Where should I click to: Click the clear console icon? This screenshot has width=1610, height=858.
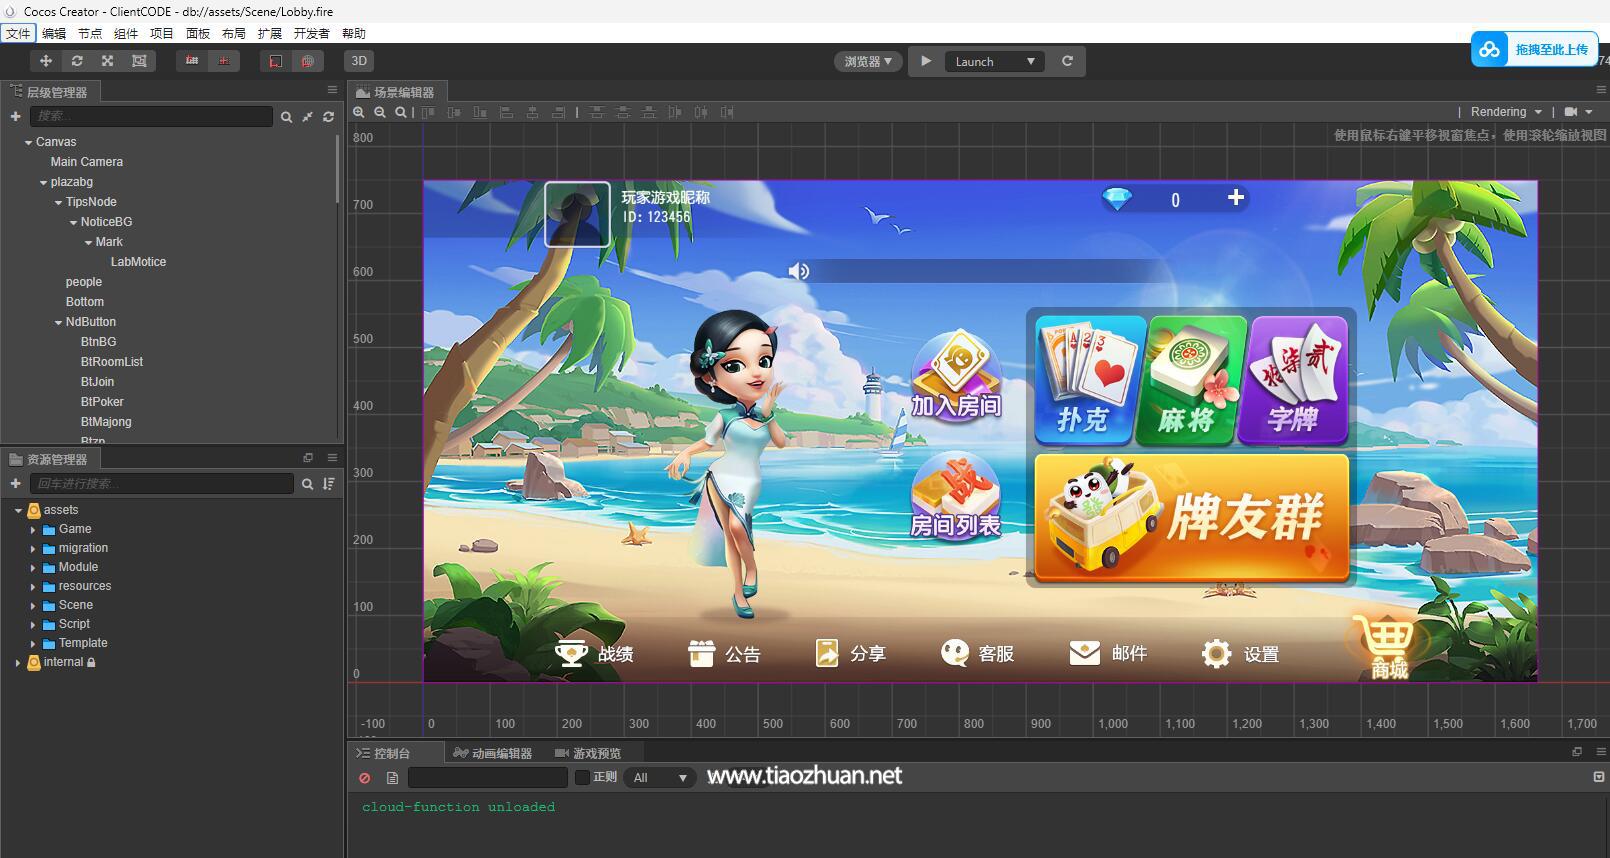coord(364,778)
